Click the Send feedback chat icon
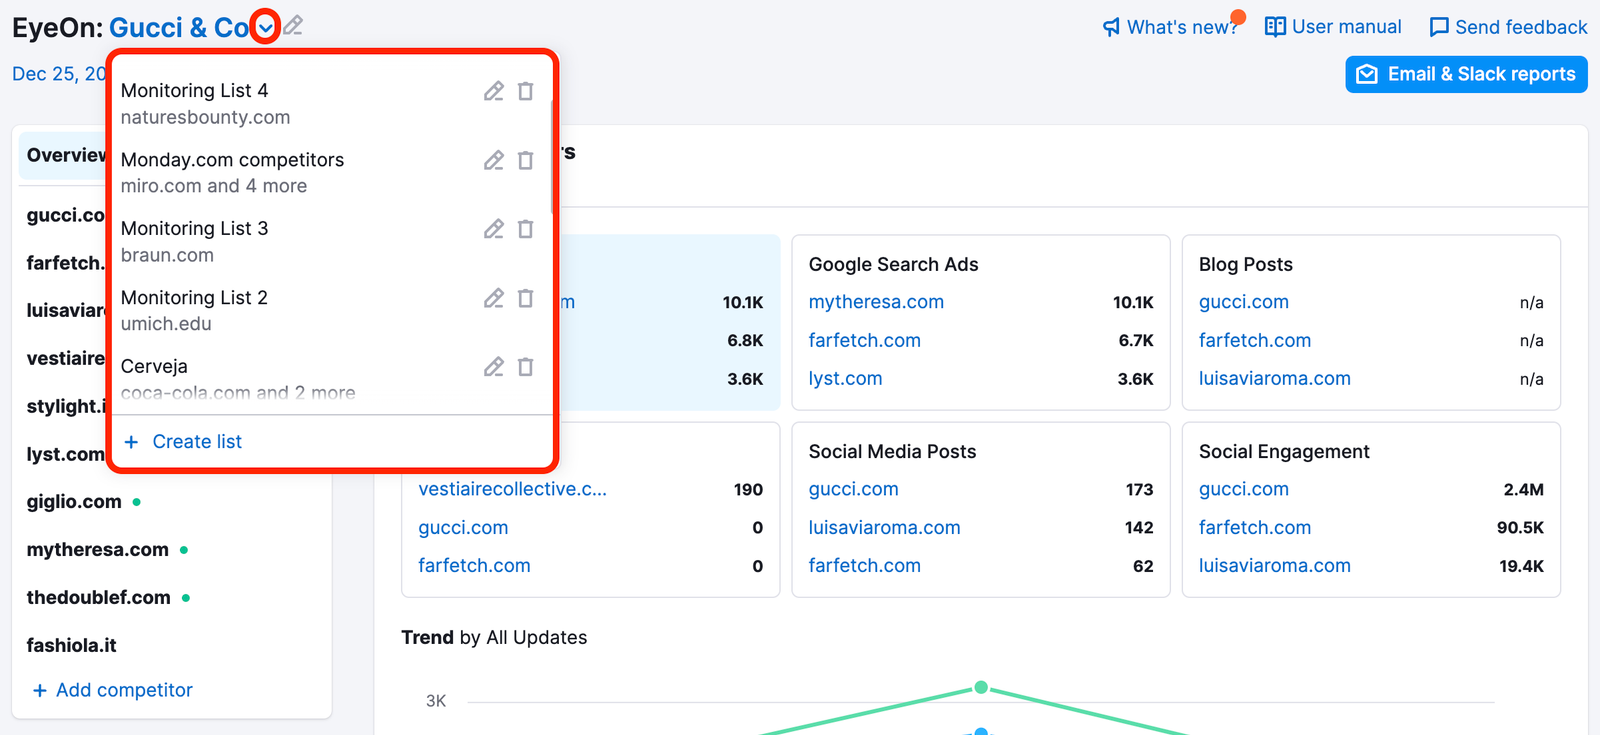1600x735 pixels. tap(1439, 27)
